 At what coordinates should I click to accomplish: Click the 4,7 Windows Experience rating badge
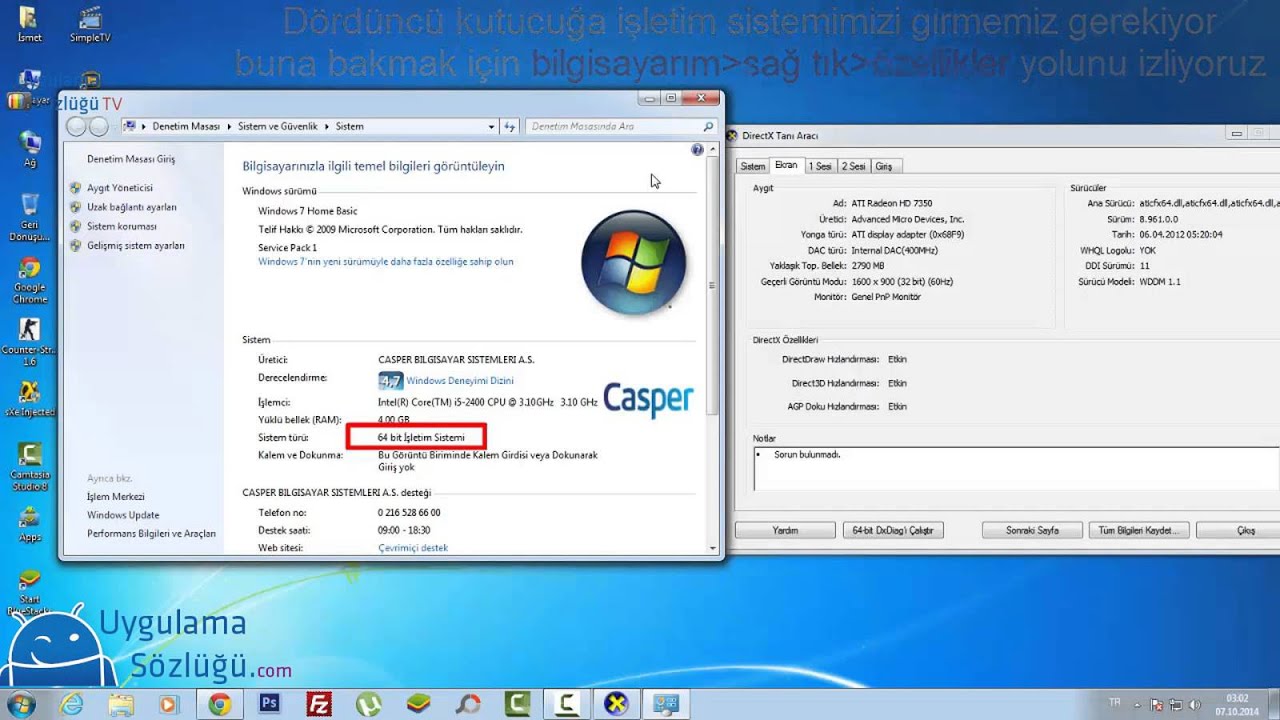click(x=390, y=380)
